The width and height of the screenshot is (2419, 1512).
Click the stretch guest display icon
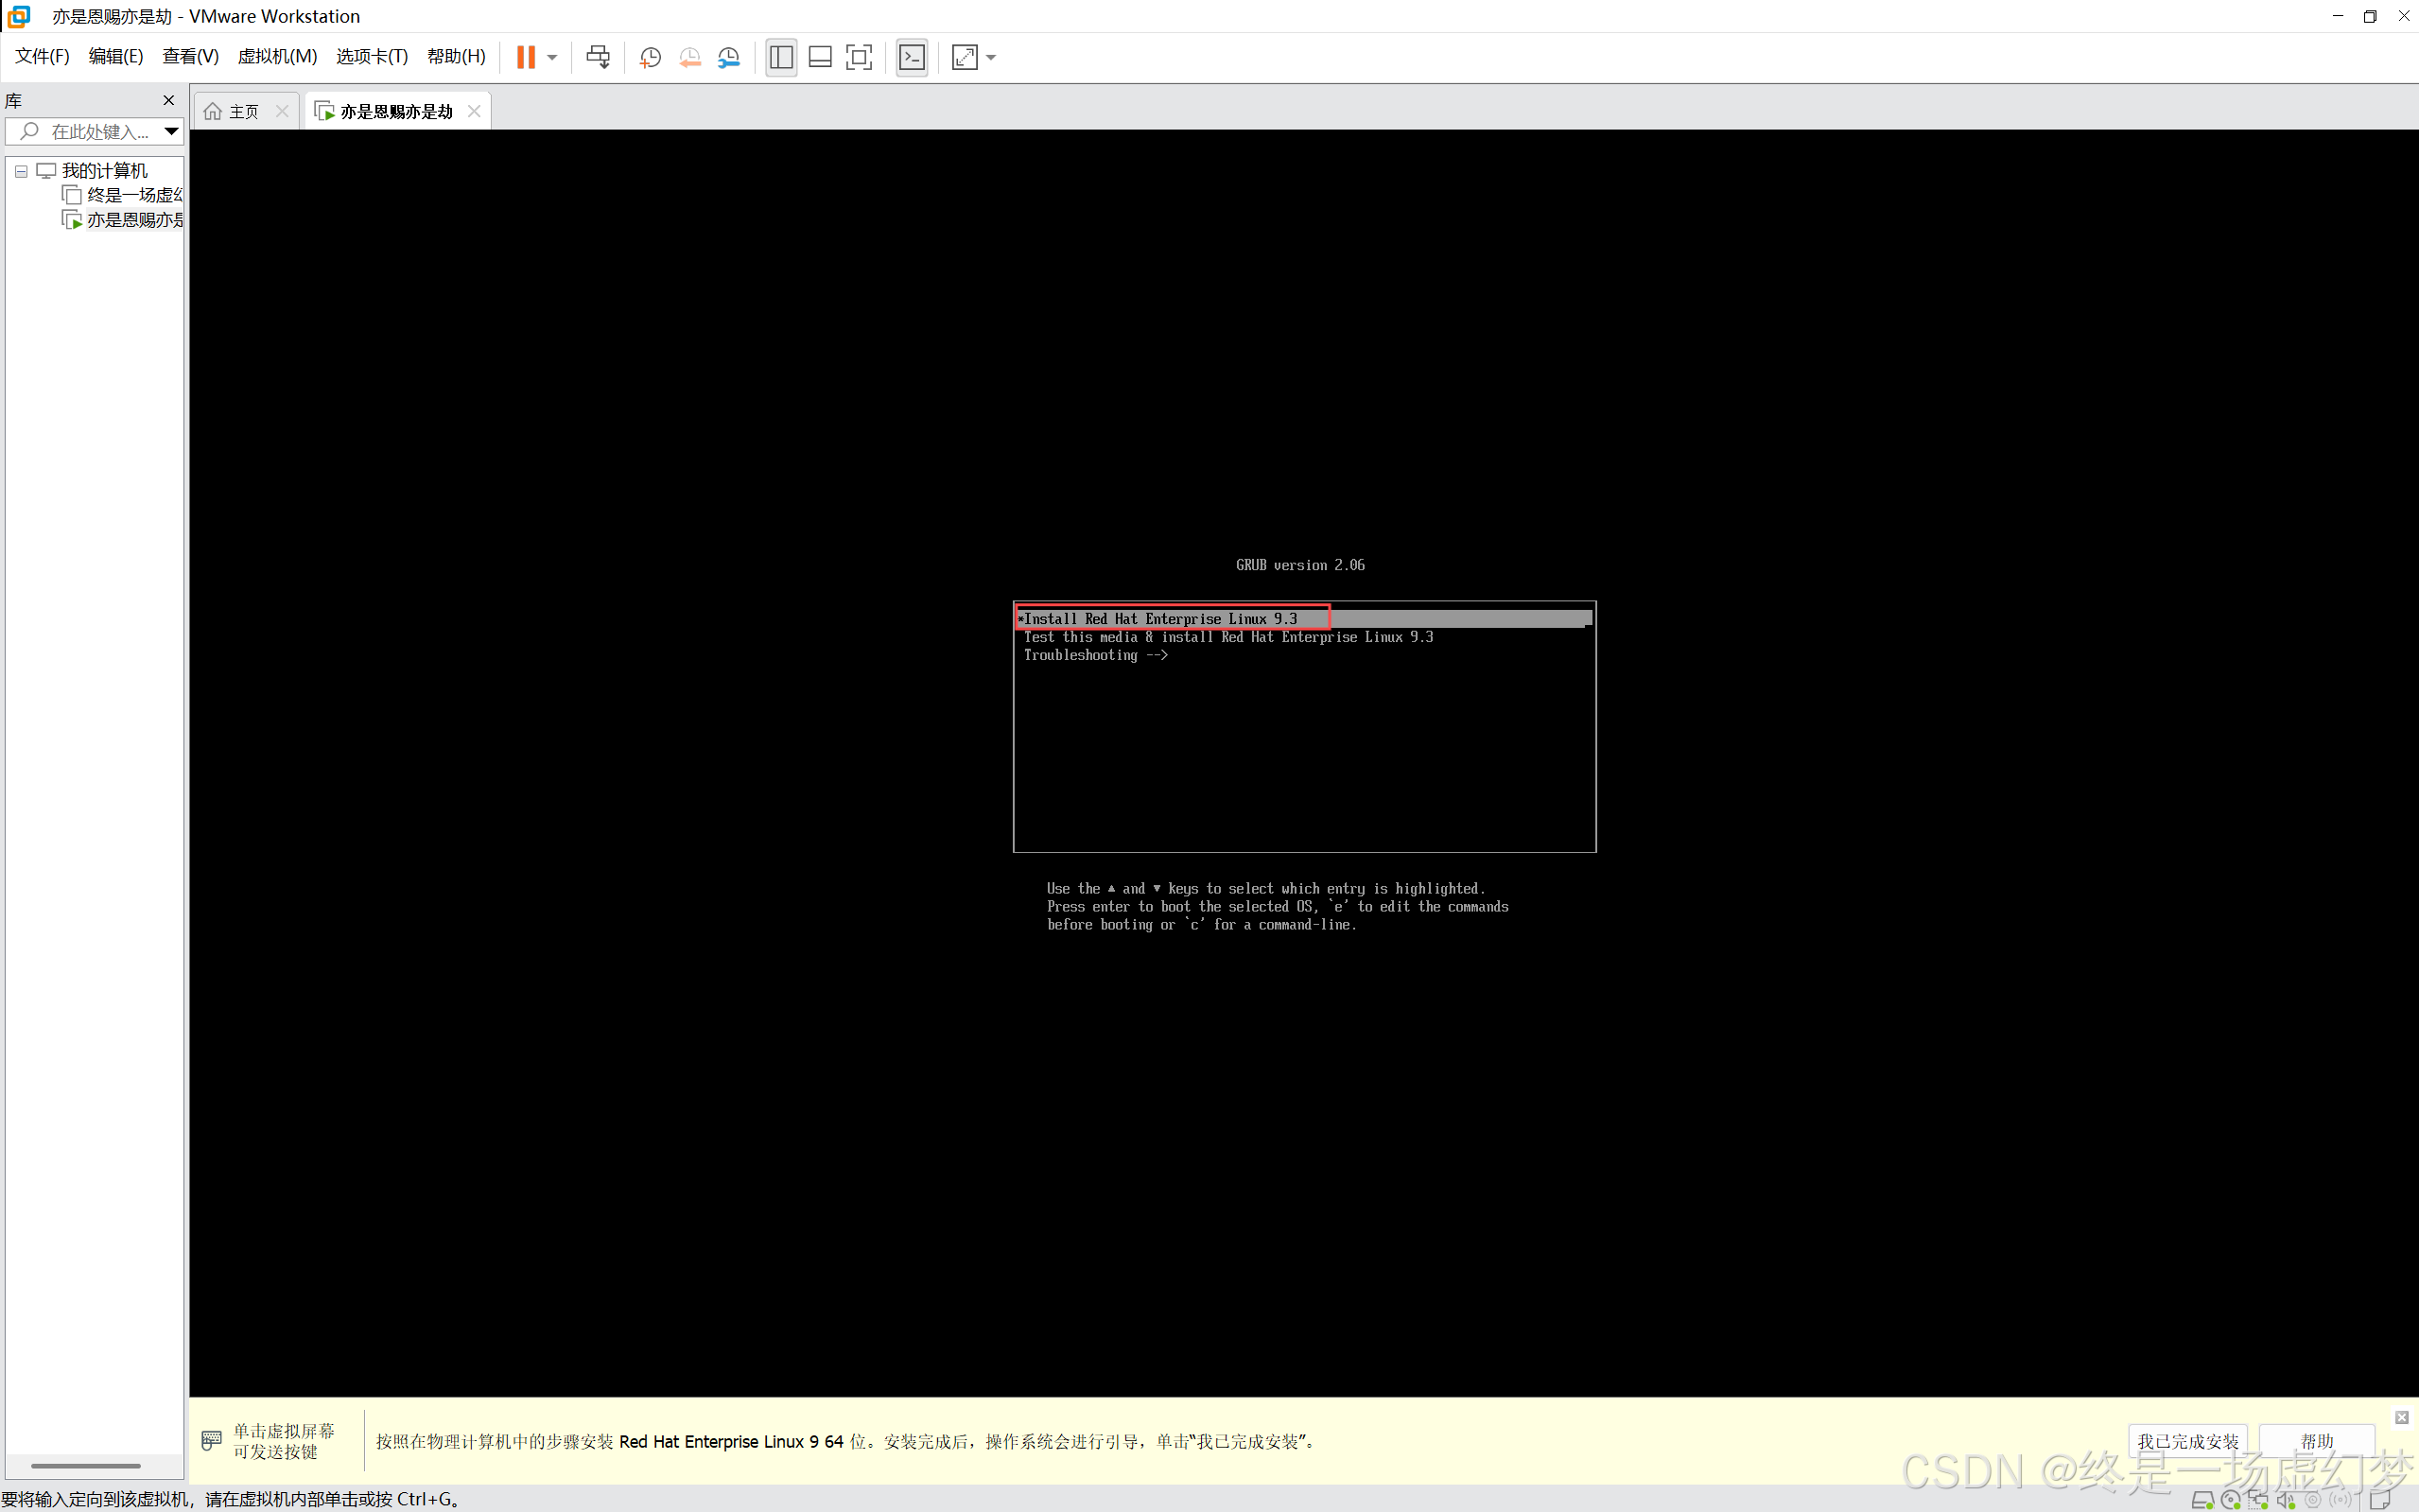(x=964, y=57)
